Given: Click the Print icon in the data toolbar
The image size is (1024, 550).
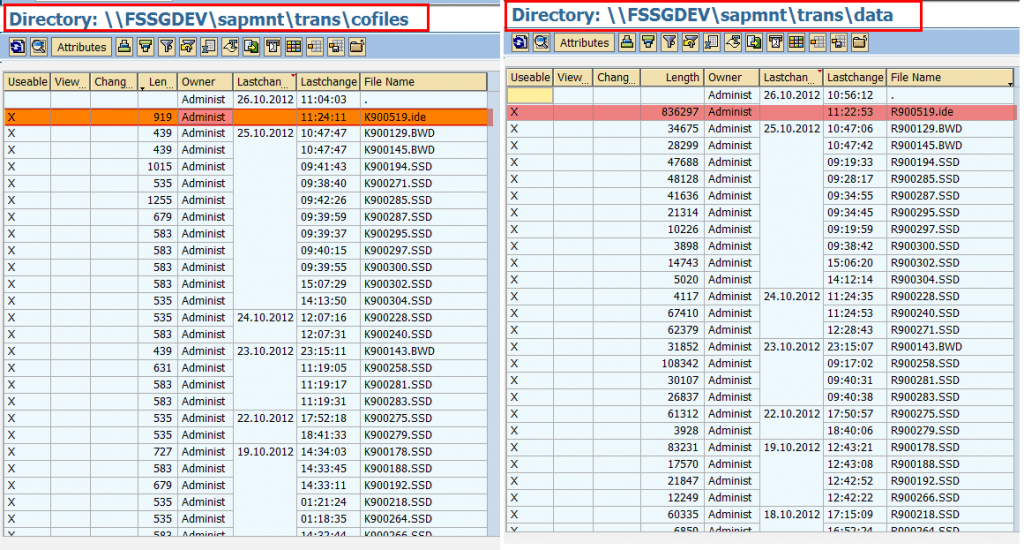Looking at the screenshot, I should pyautogui.click(x=627, y=42).
